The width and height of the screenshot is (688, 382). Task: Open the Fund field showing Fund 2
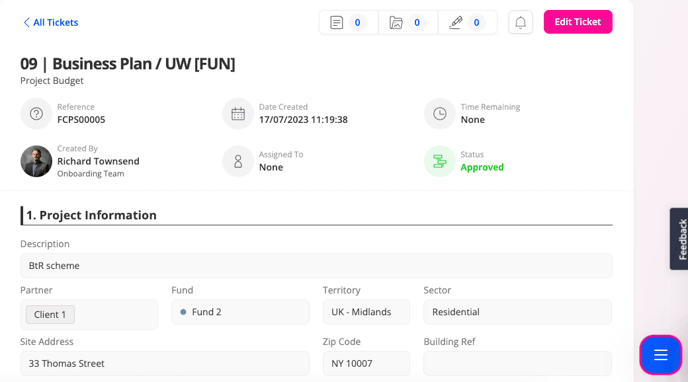240,312
